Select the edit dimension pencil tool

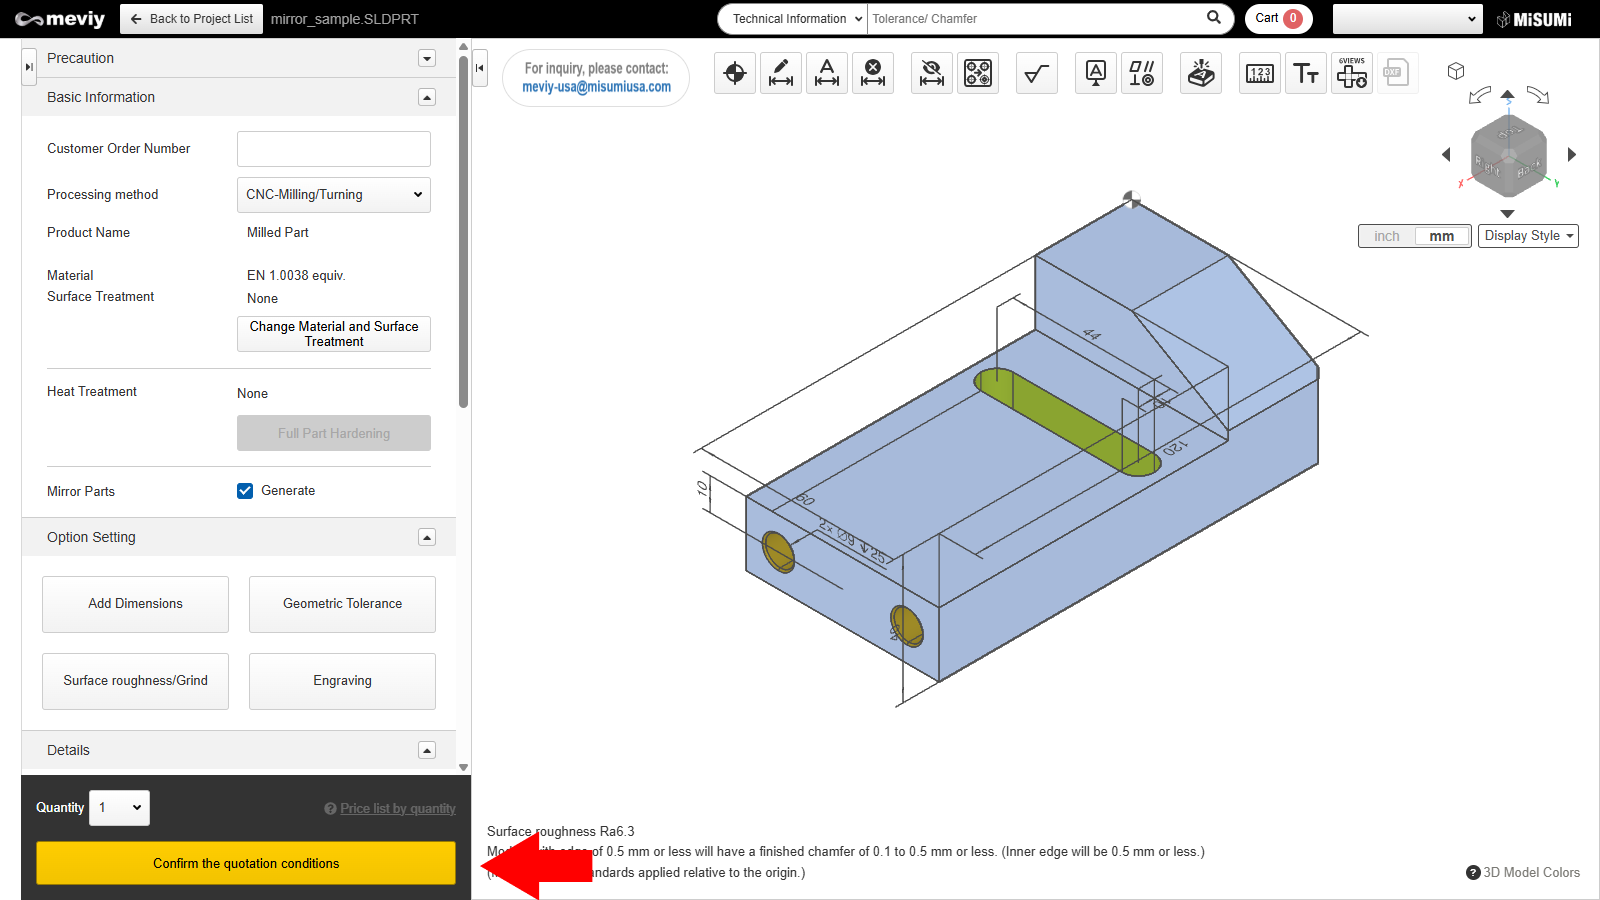coord(781,73)
